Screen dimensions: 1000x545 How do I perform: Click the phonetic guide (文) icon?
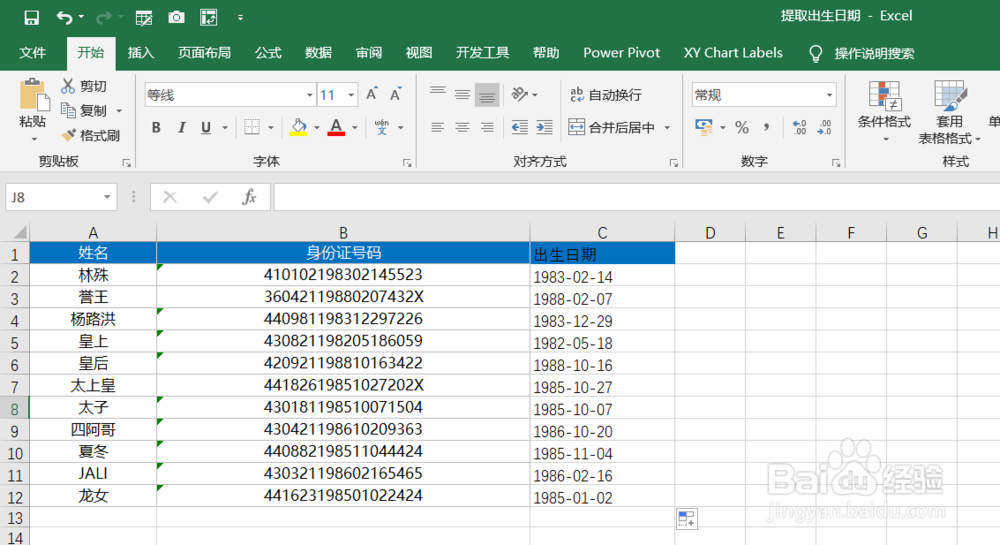point(381,127)
